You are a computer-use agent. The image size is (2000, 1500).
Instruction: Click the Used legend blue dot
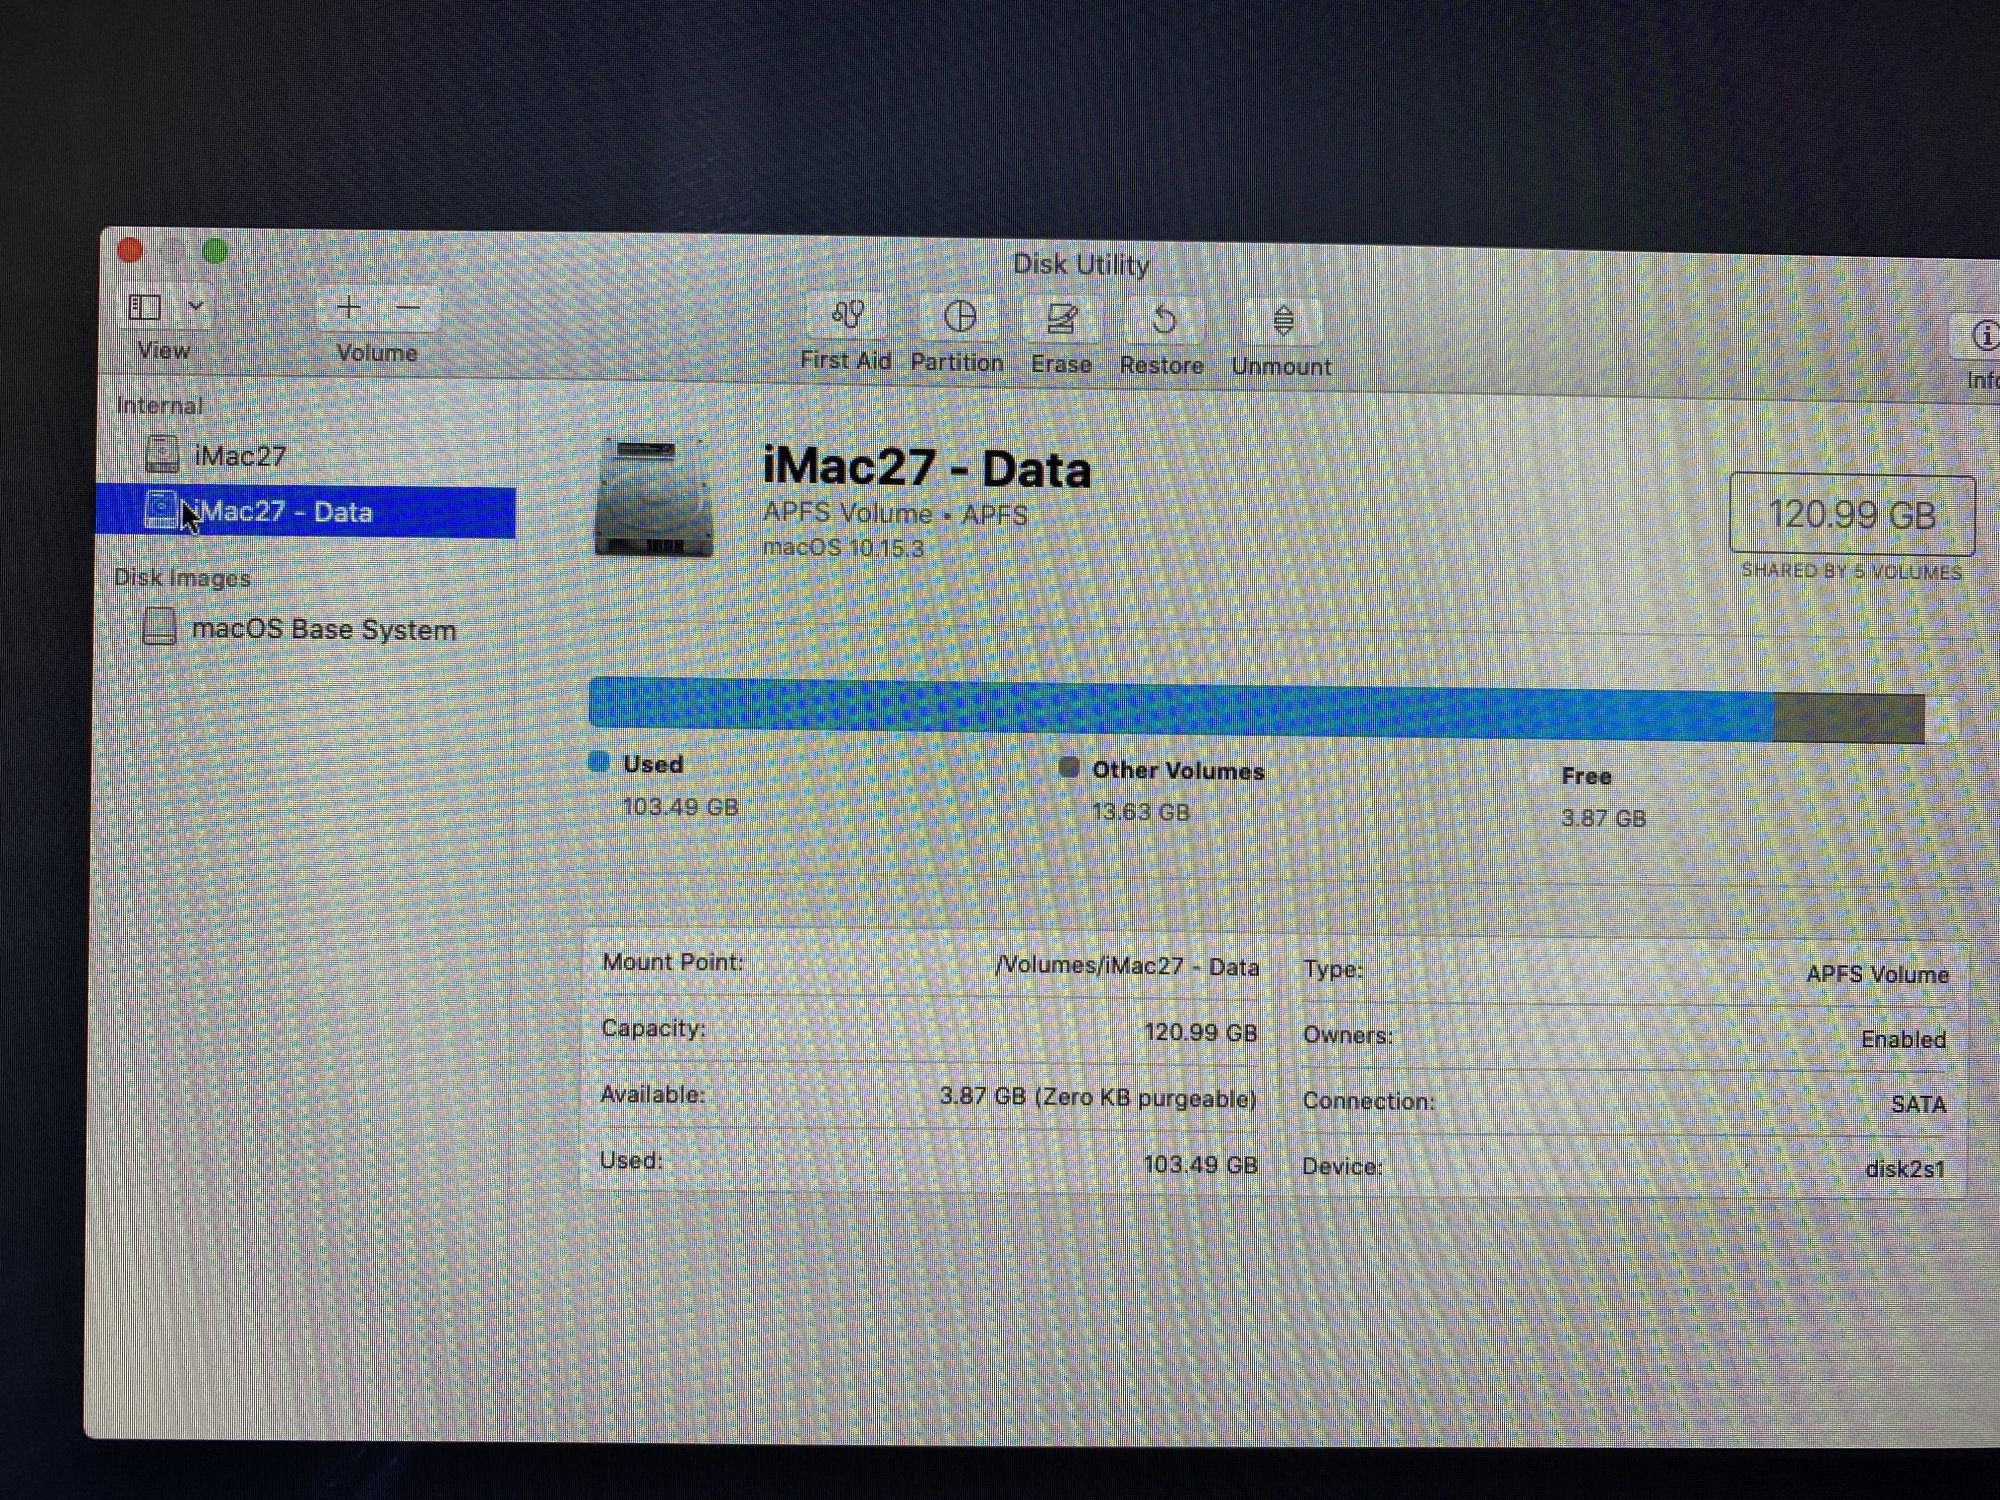click(599, 763)
